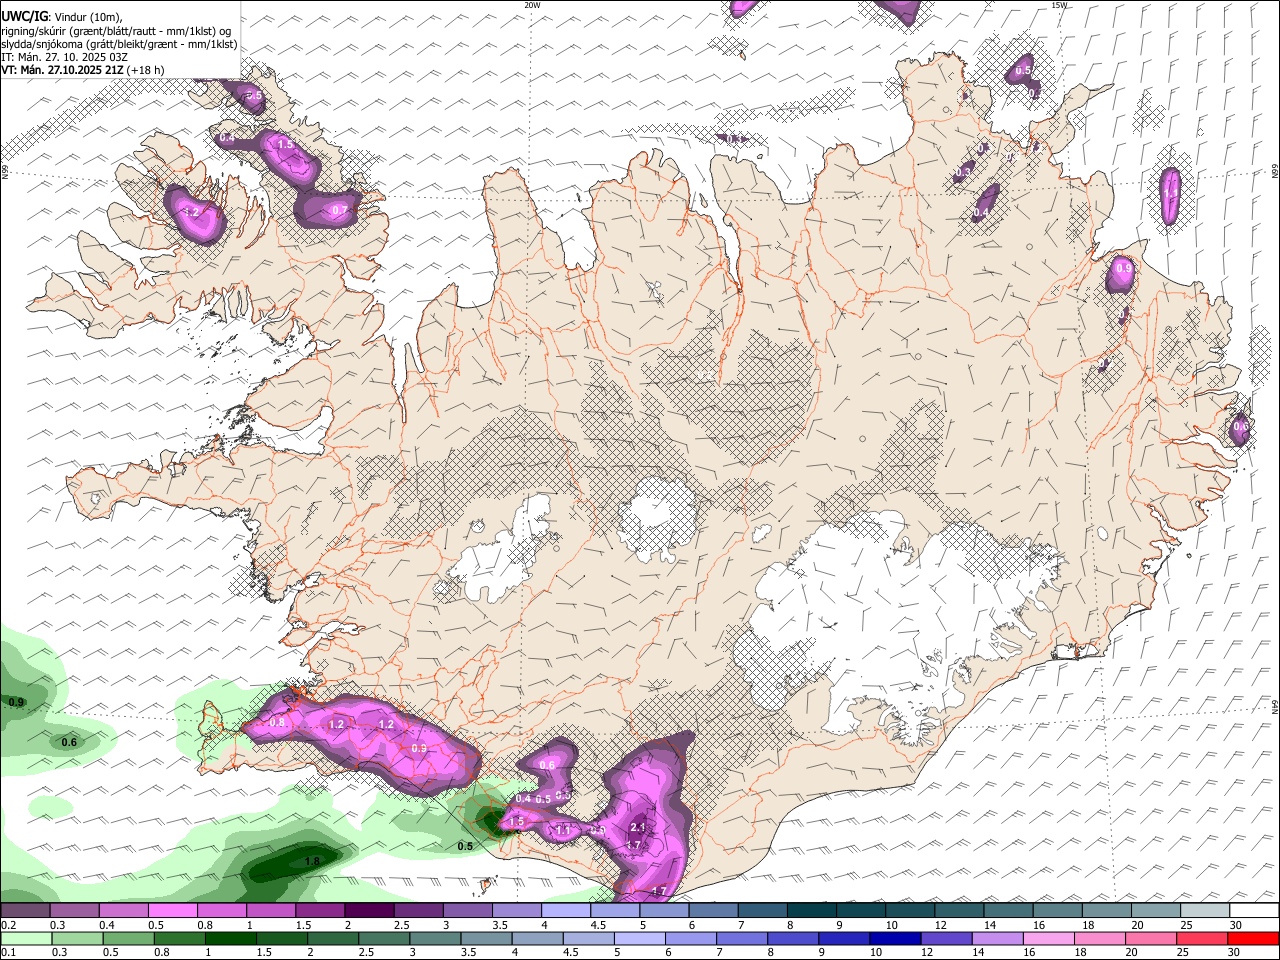Select the medium green 0.5 swatch in lower legend

(128, 939)
